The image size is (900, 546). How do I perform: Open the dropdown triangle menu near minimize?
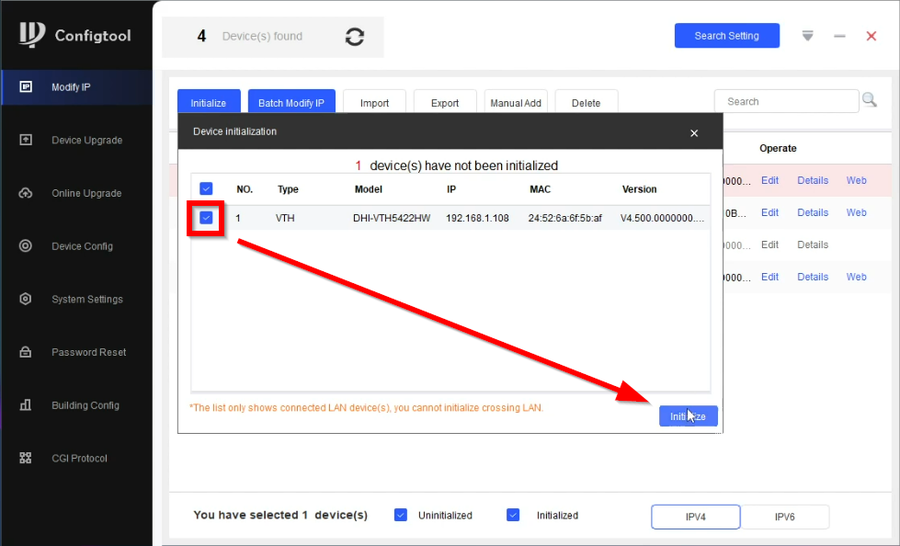808,36
